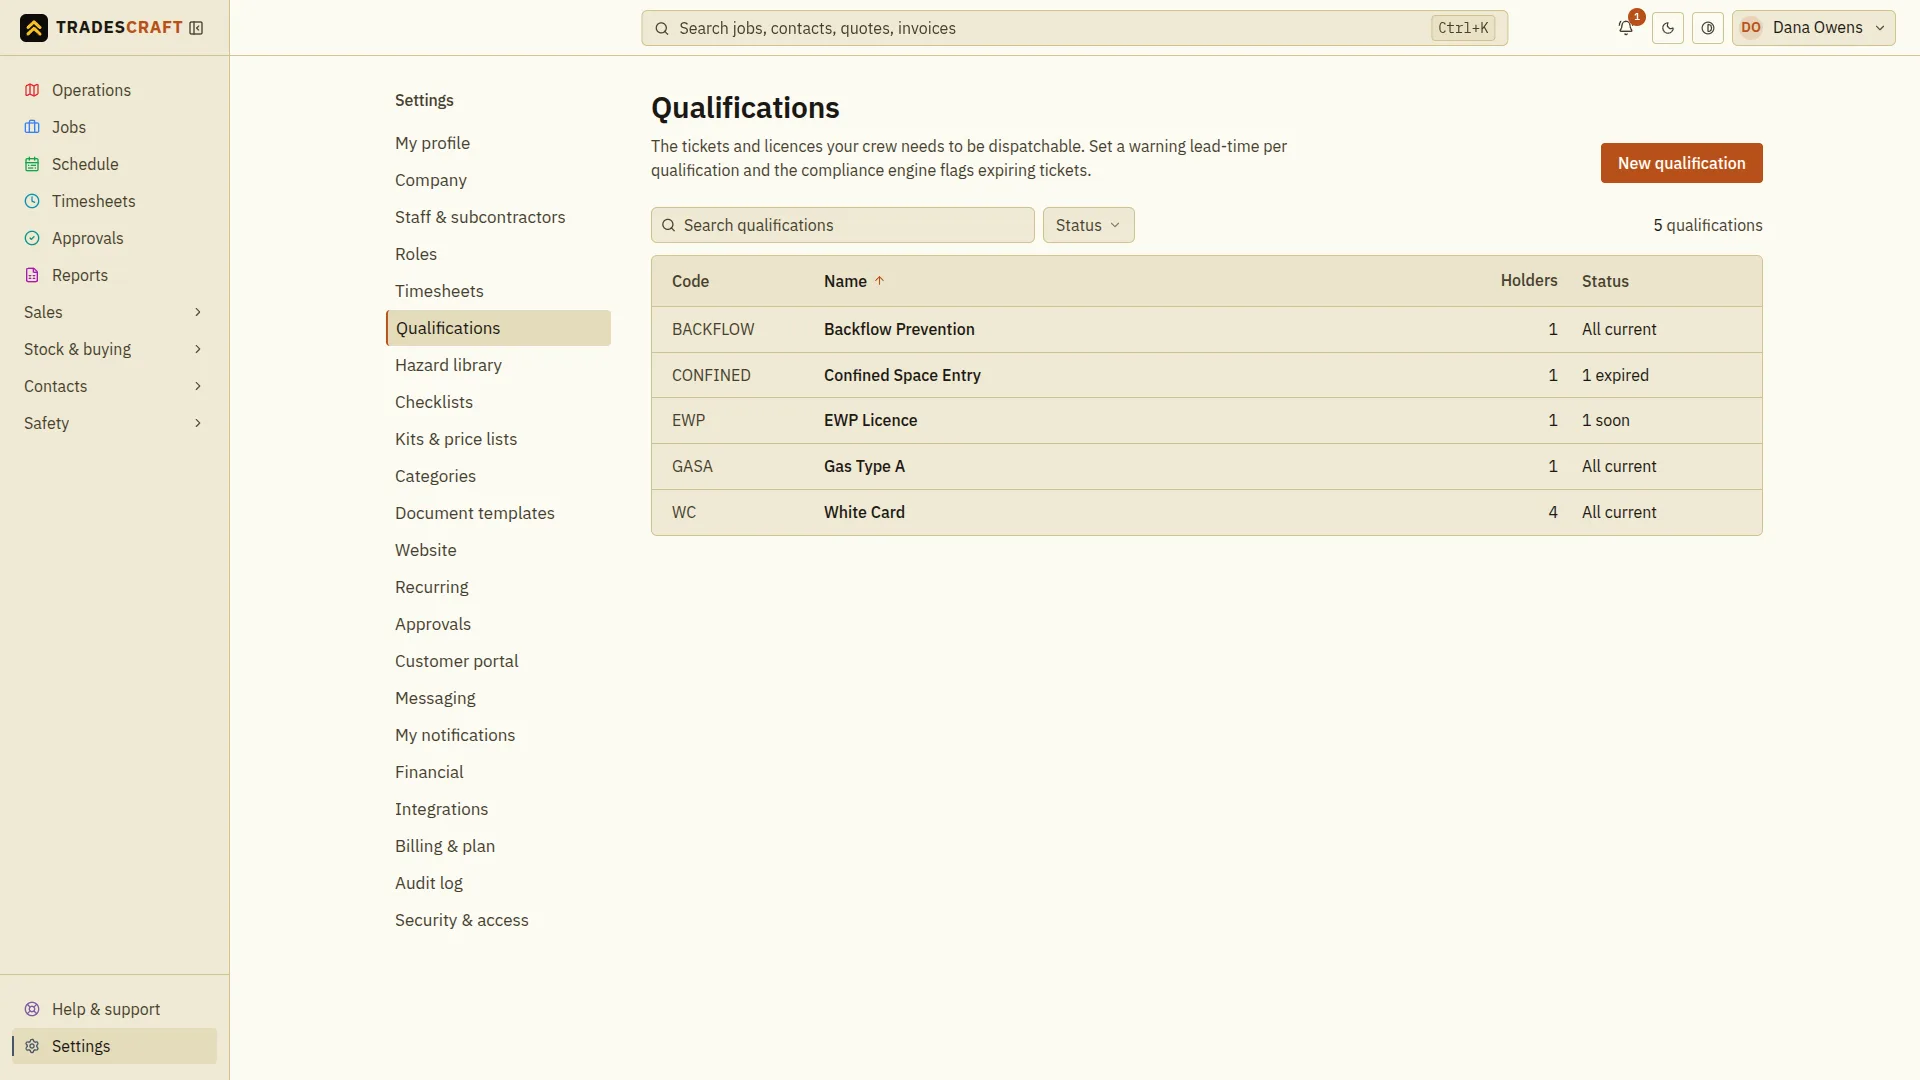Select Qualifications in settings menu

point(498,328)
